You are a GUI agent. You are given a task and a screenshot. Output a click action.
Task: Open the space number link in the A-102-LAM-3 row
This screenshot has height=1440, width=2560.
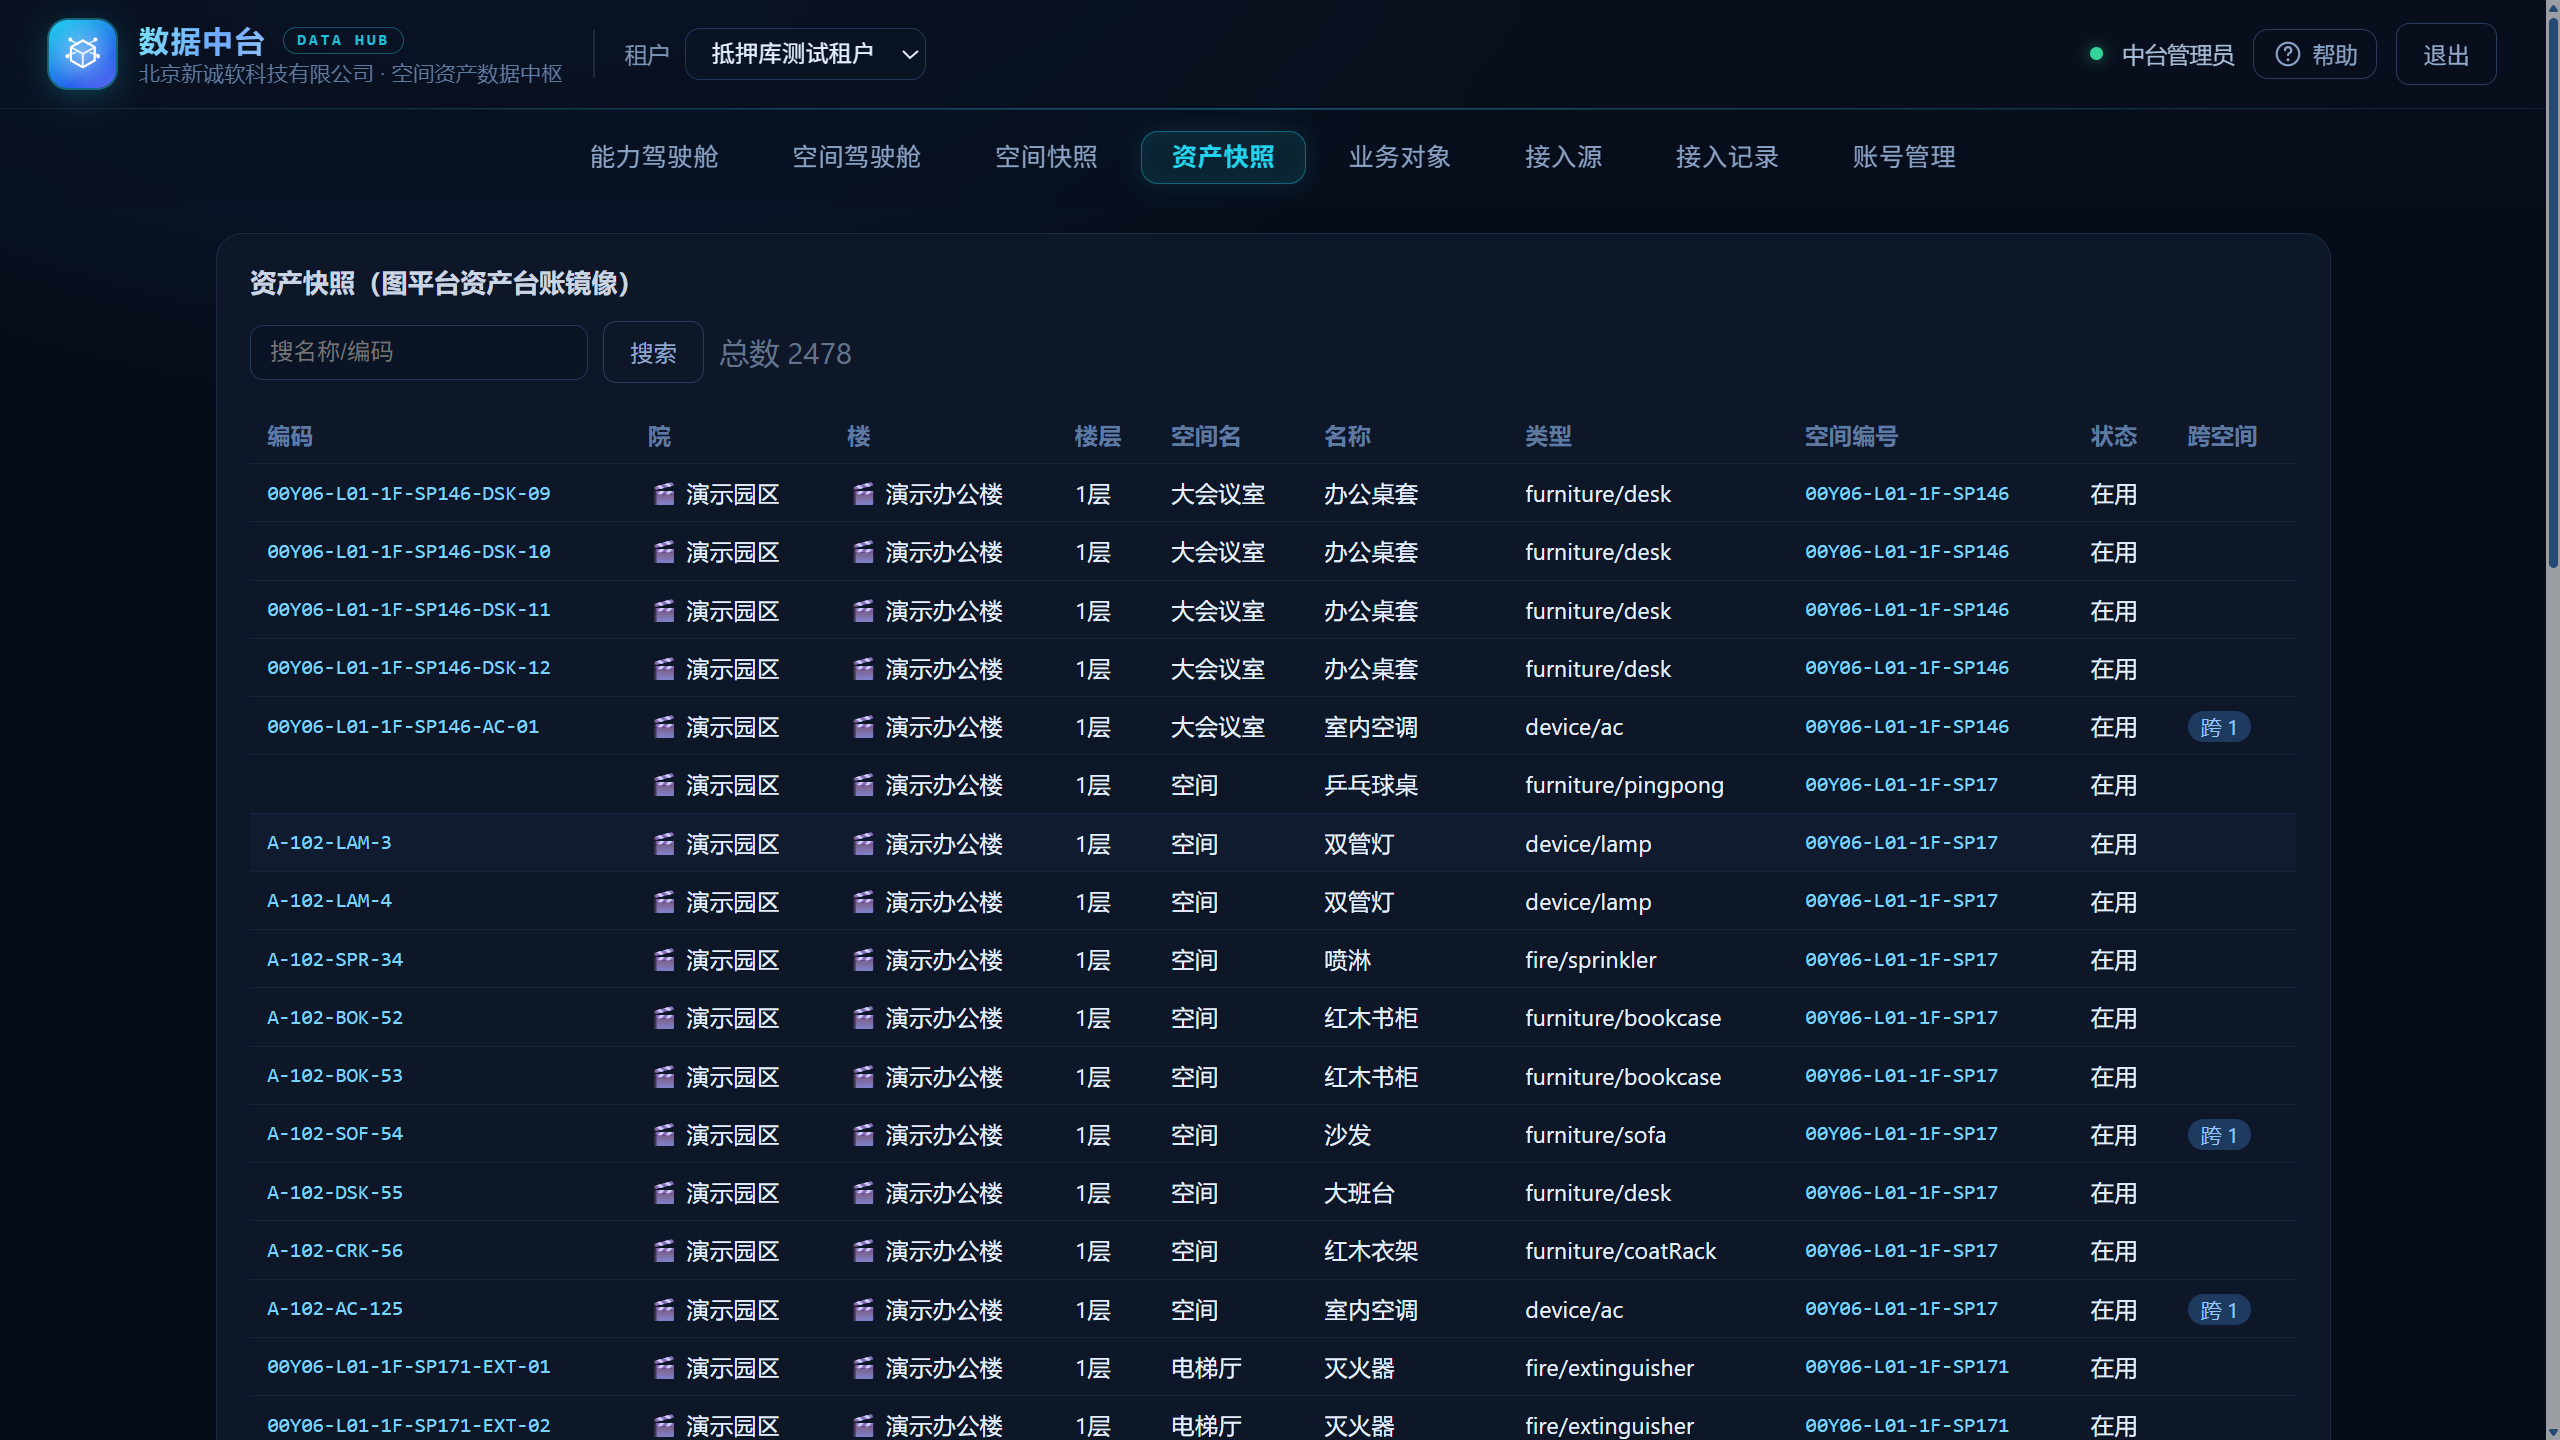[1901, 843]
